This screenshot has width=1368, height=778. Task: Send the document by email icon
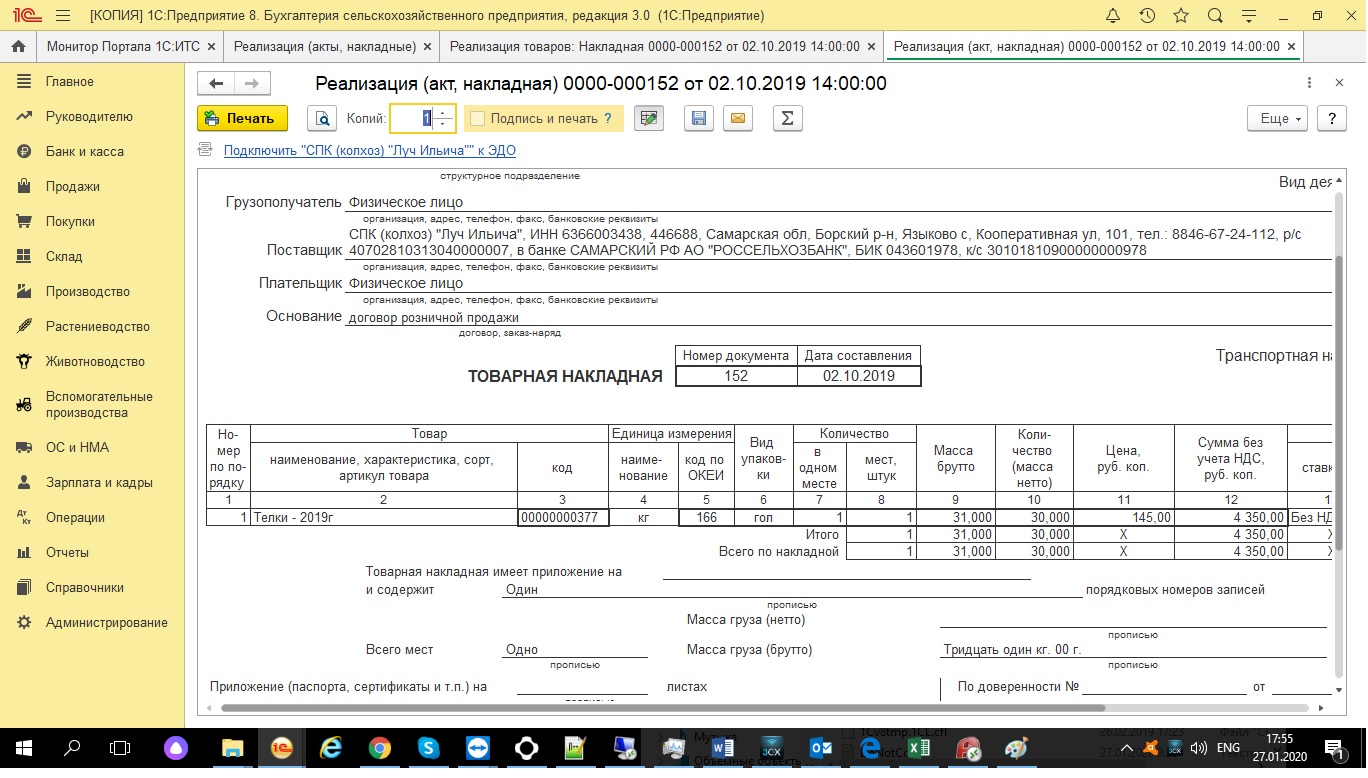point(738,119)
